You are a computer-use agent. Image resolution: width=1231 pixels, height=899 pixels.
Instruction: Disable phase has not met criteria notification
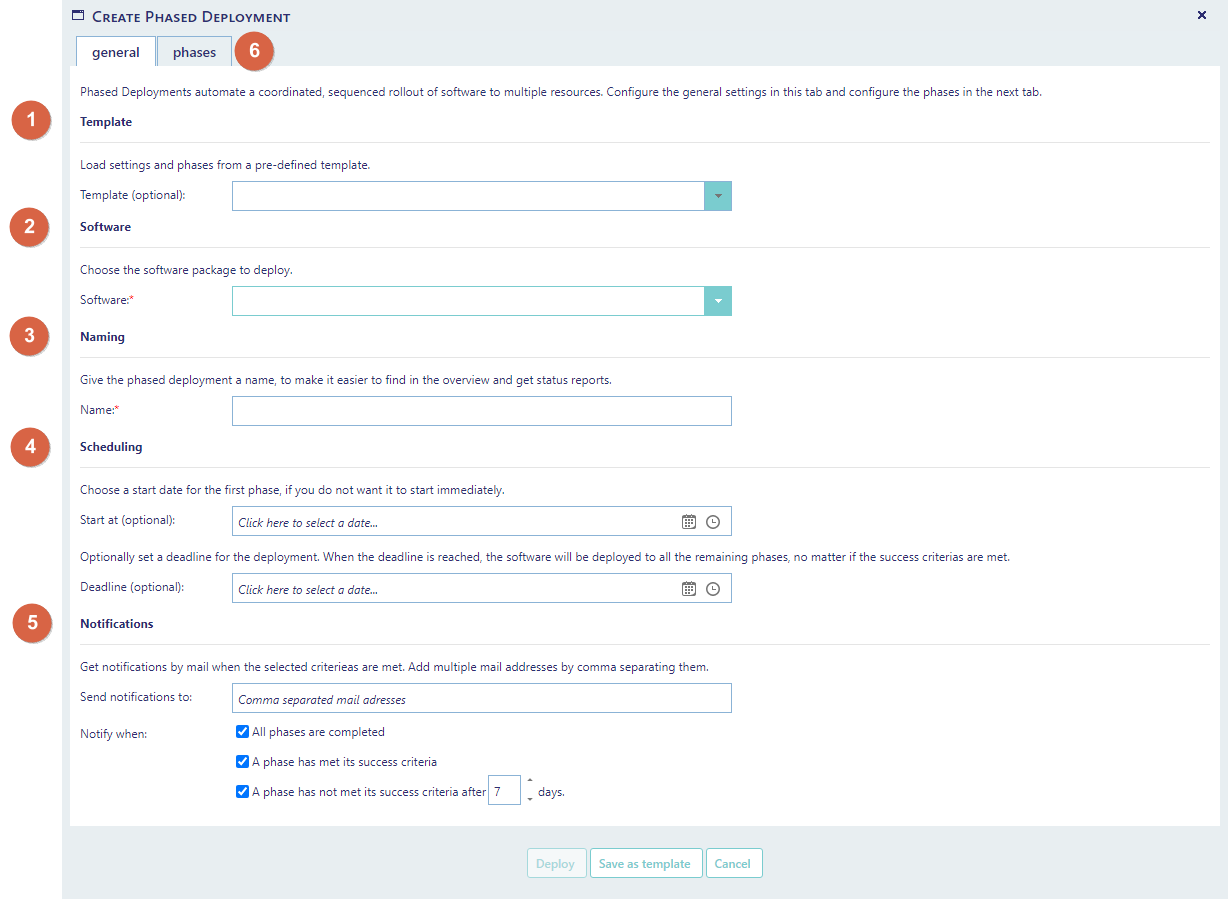(242, 792)
